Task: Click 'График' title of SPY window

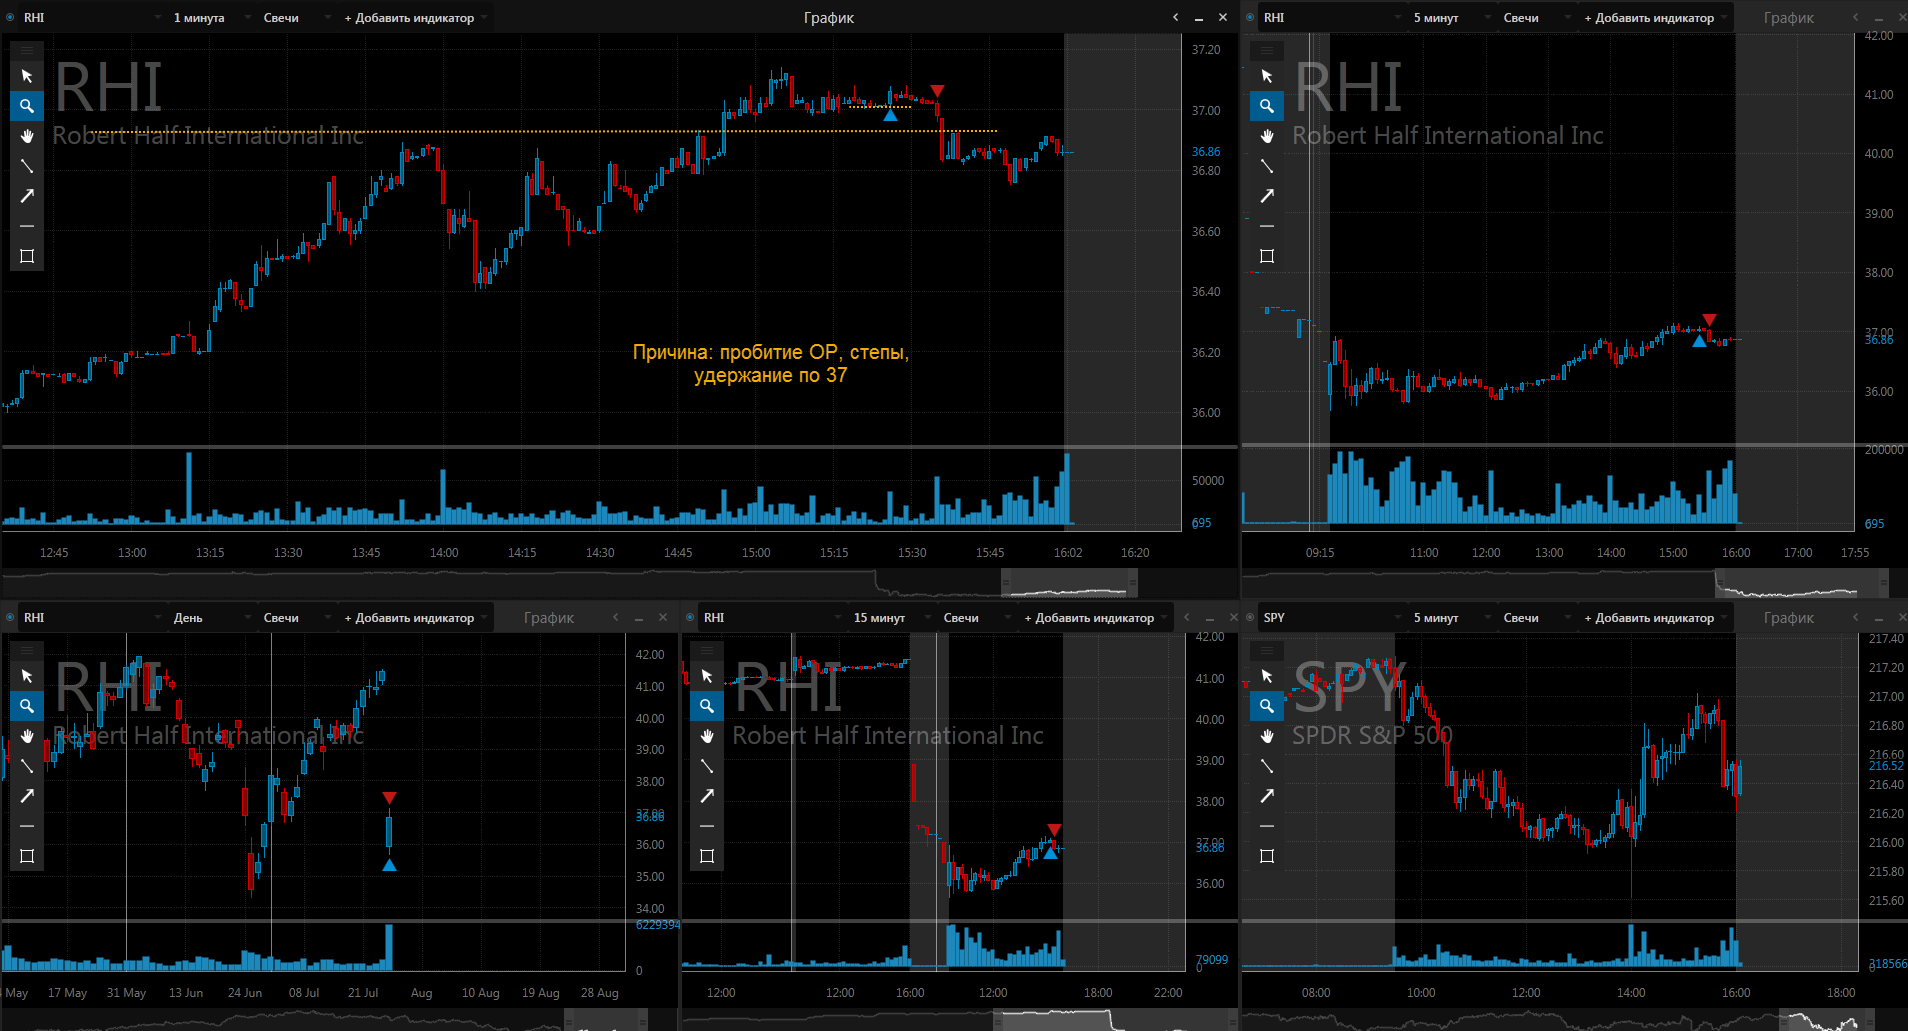Action: point(1789,618)
